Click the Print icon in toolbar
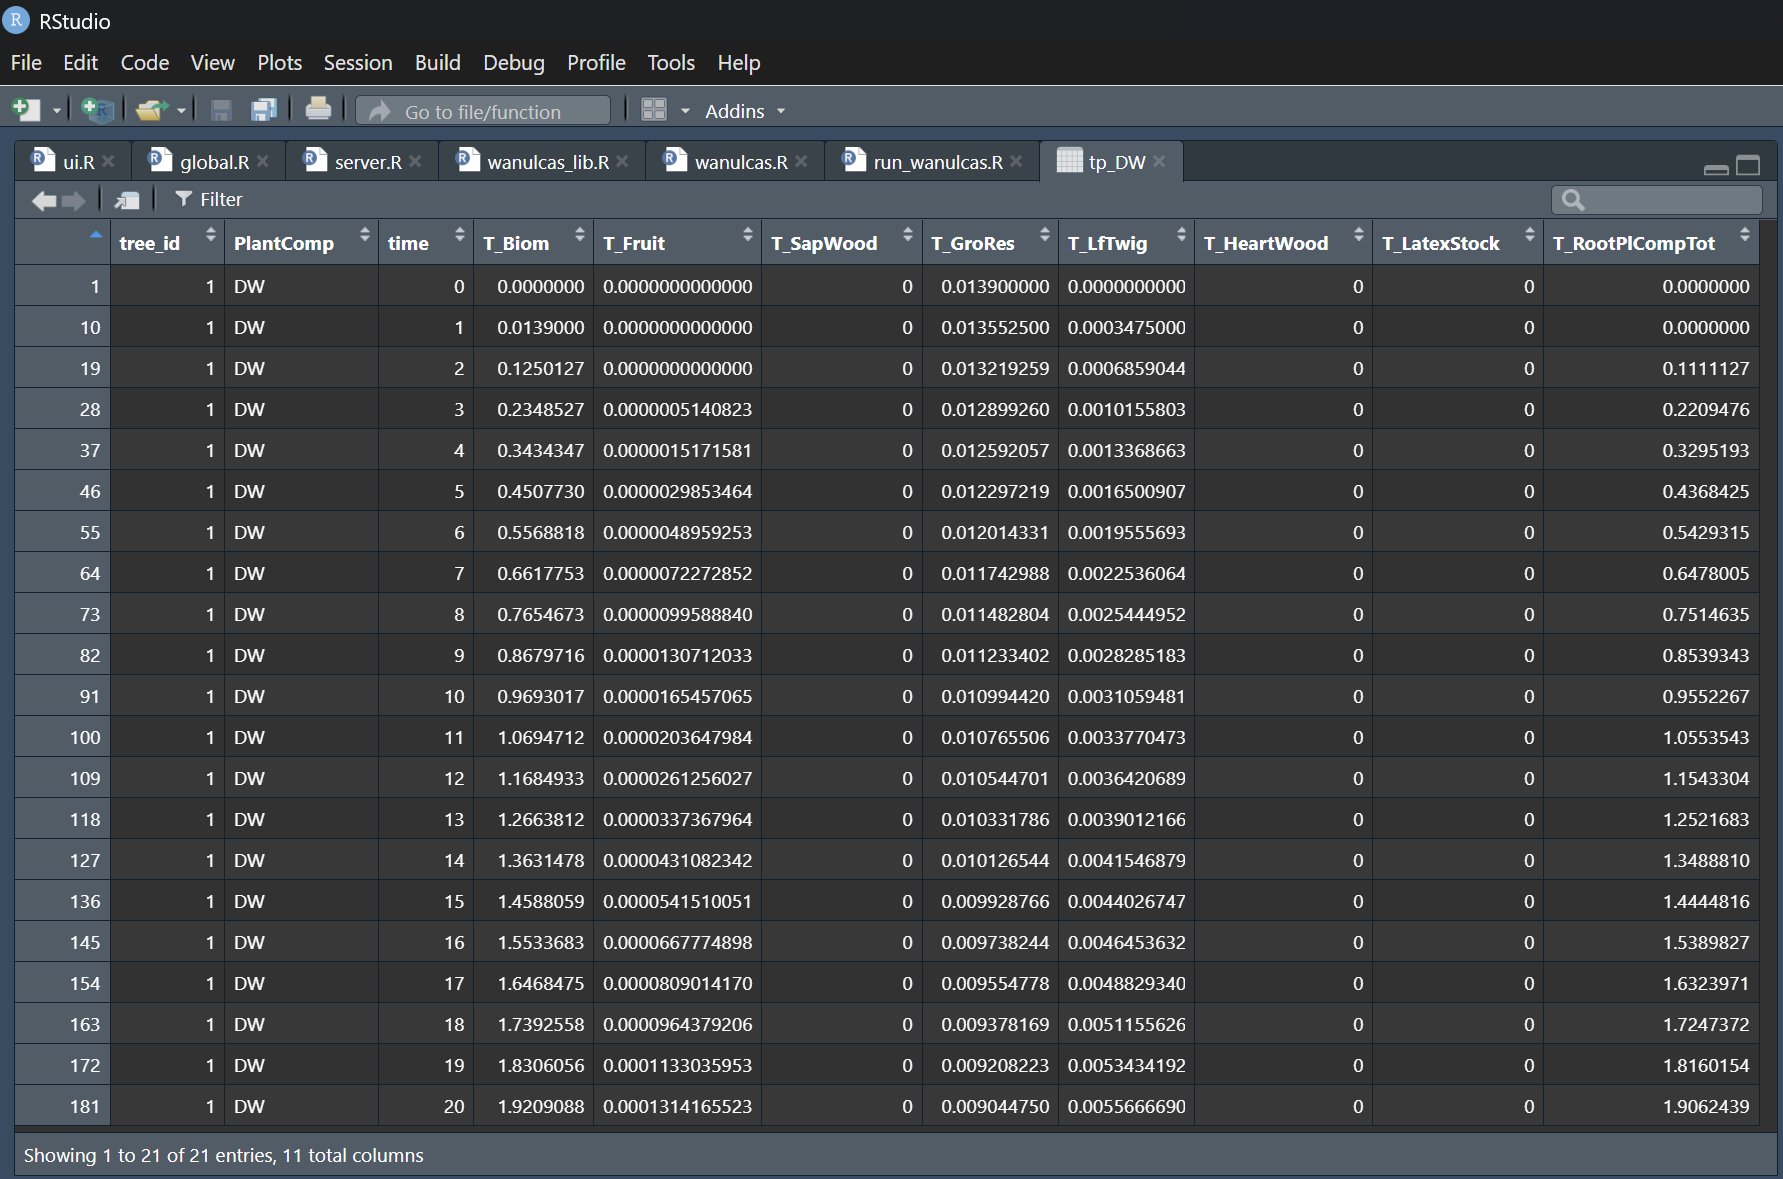The image size is (1783, 1179). pos(318,109)
